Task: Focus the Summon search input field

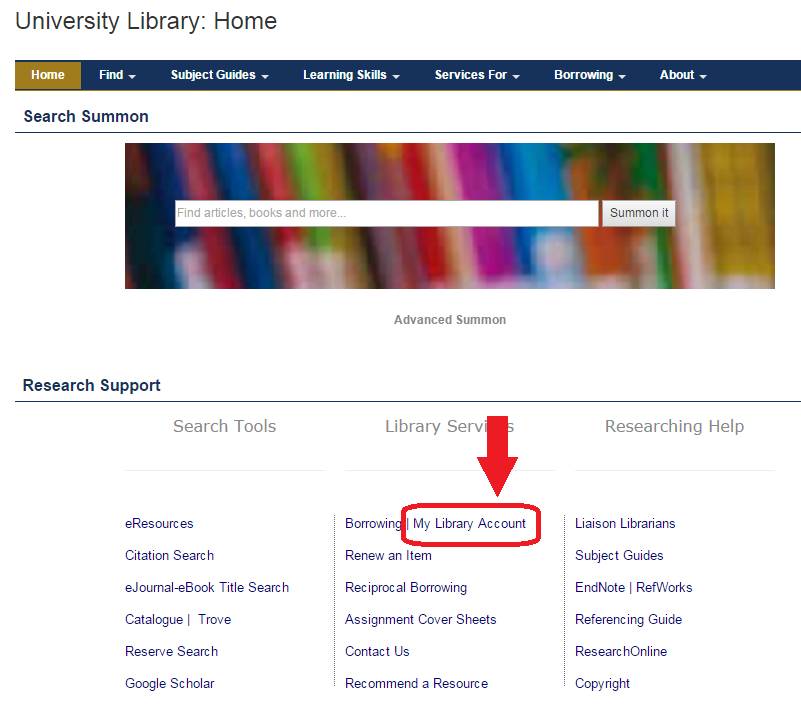Action: (387, 213)
